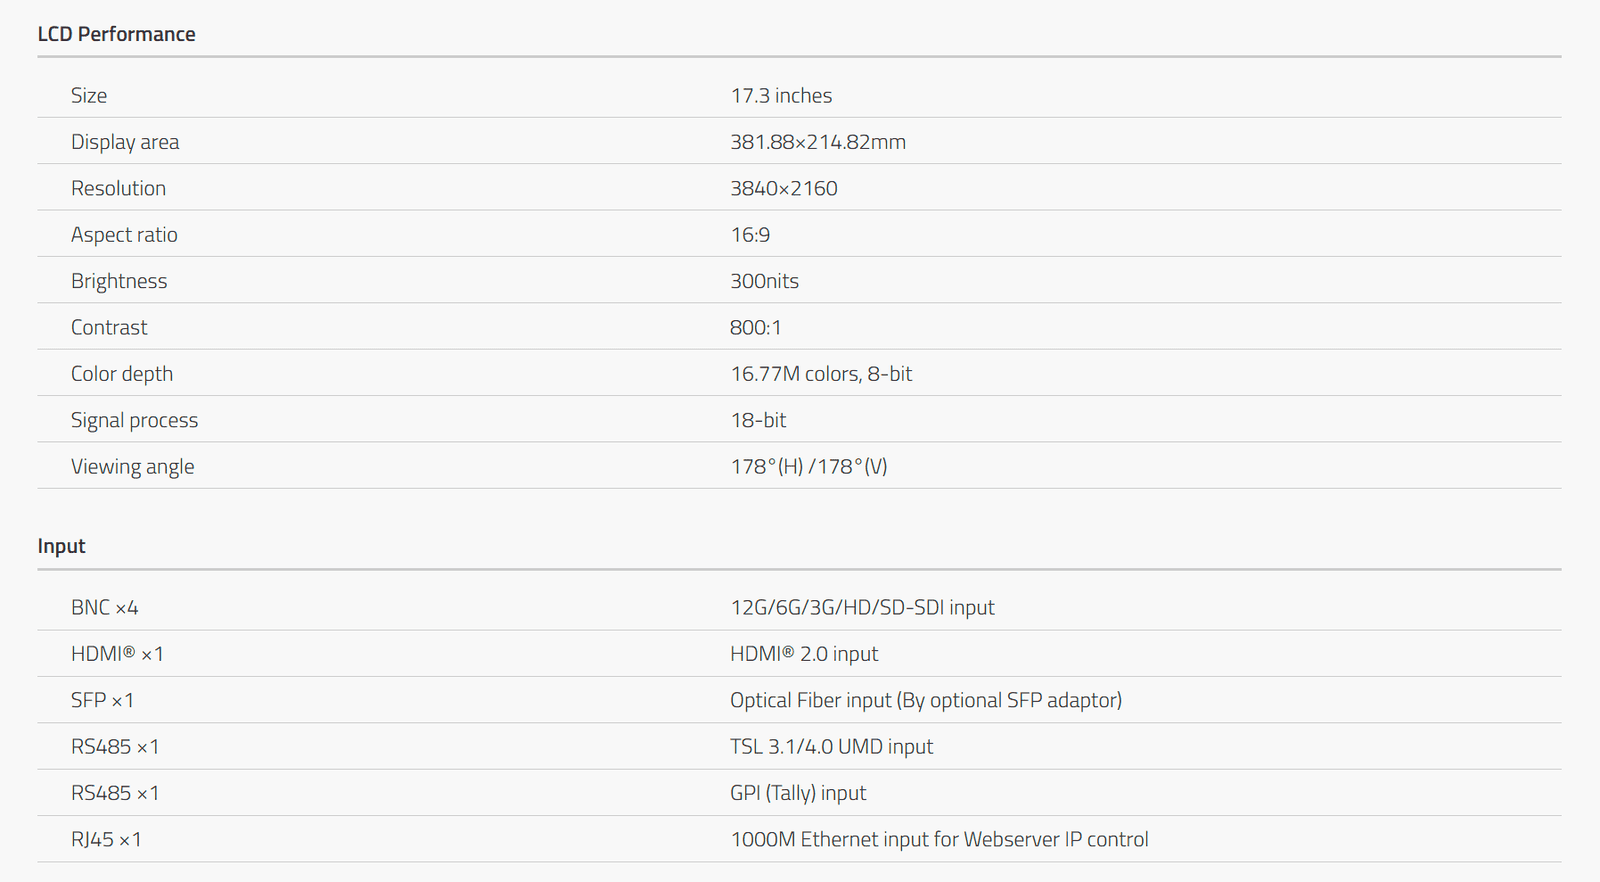
Task: Click the 17.3 inches value
Action: tap(781, 95)
